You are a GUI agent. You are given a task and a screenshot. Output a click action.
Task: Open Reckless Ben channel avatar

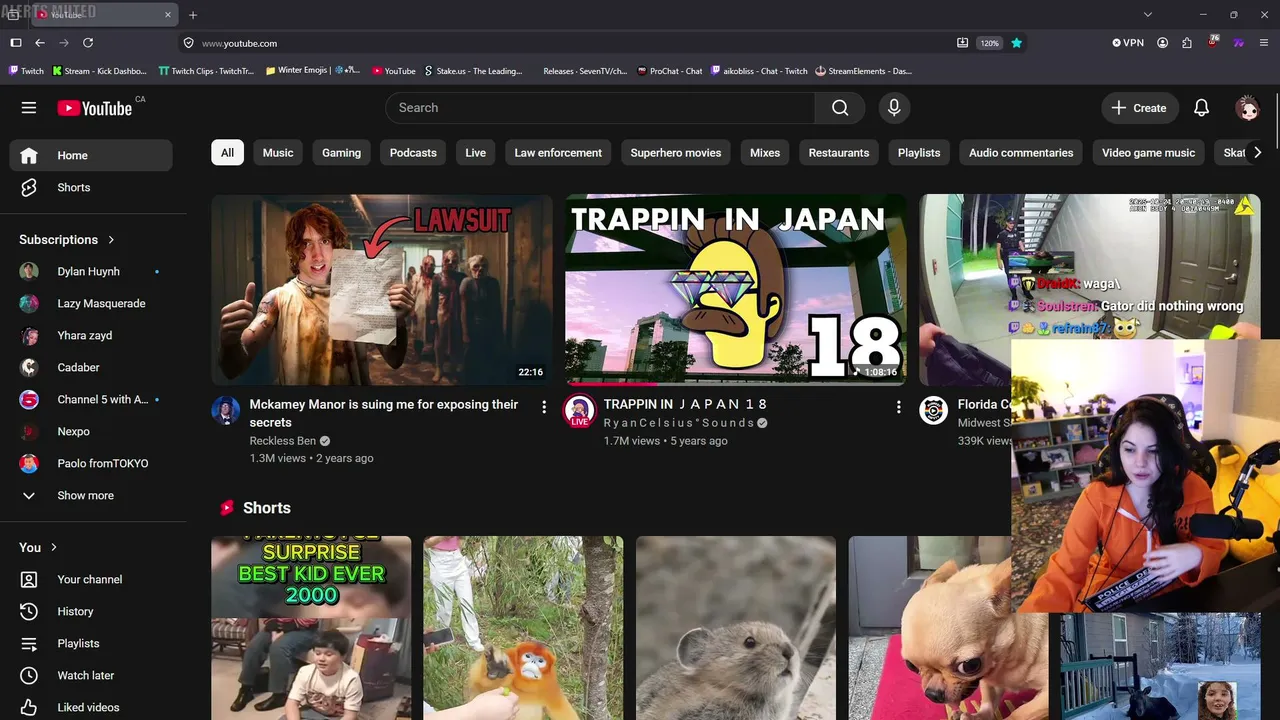pos(226,410)
